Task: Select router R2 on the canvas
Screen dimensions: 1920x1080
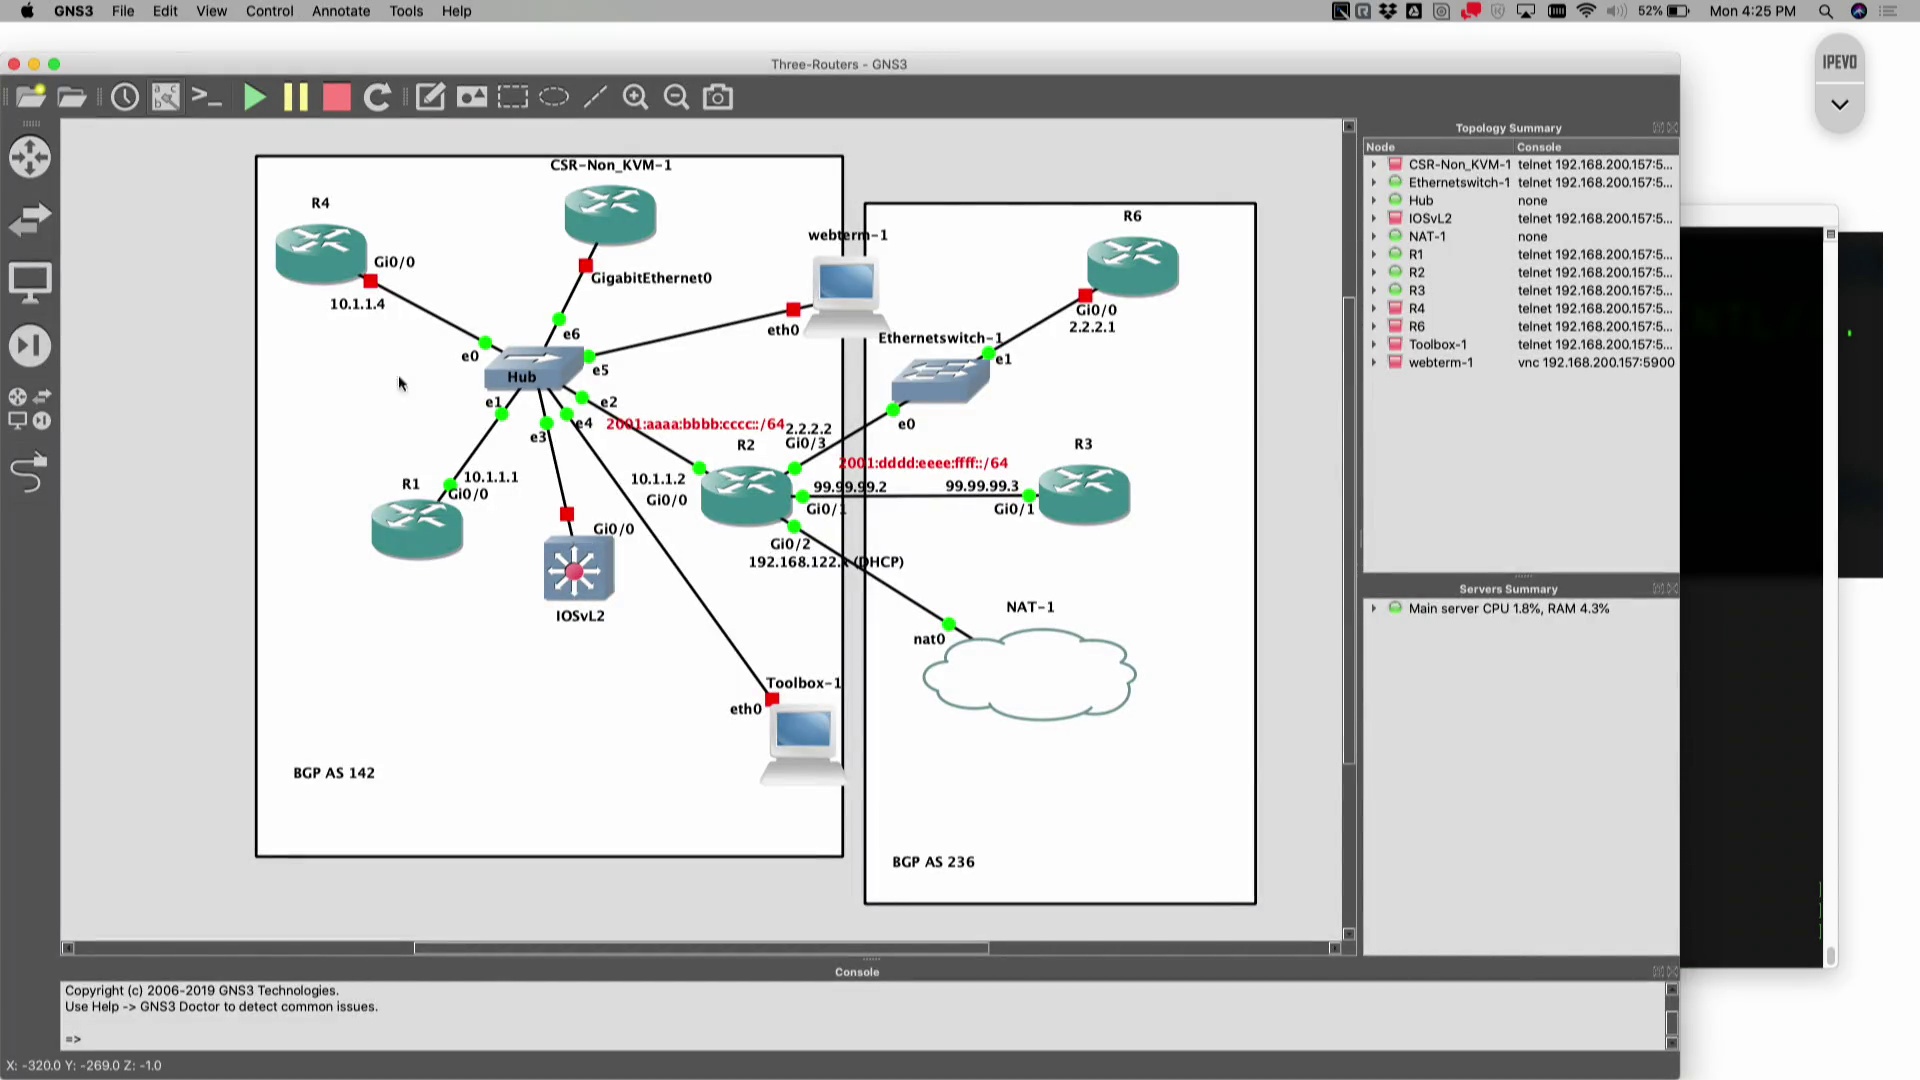Action: [747, 495]
